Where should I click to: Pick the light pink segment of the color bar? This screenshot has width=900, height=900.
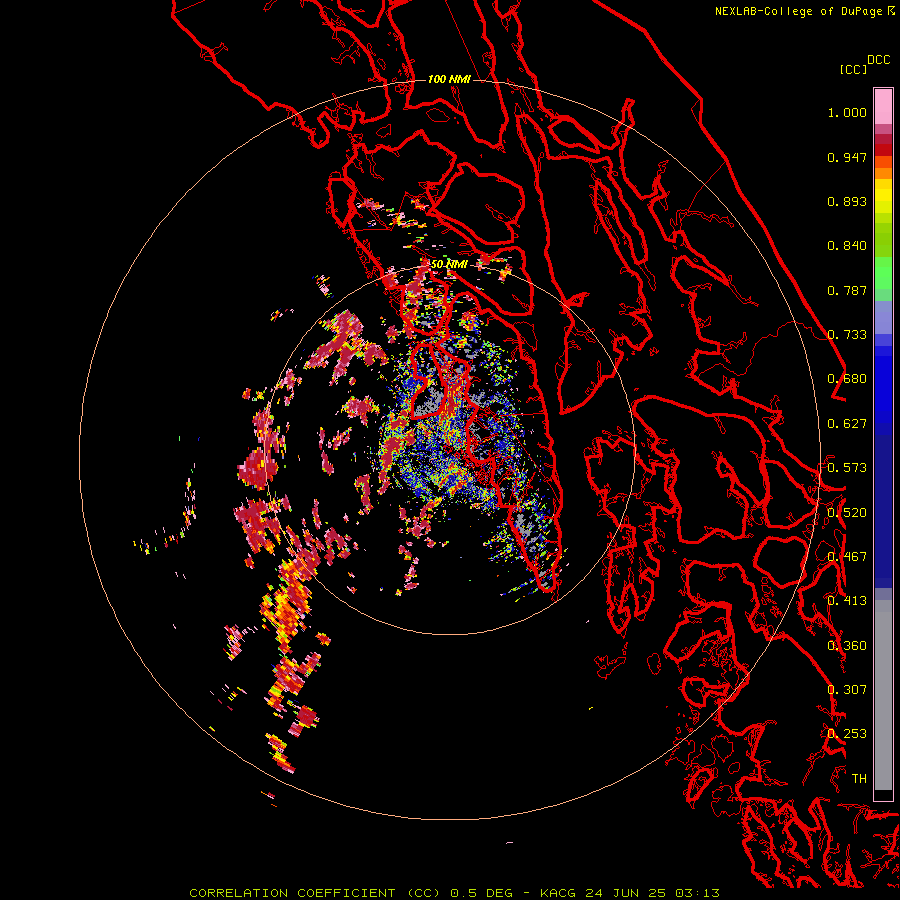pyautogui.click(x=883, y=107)
